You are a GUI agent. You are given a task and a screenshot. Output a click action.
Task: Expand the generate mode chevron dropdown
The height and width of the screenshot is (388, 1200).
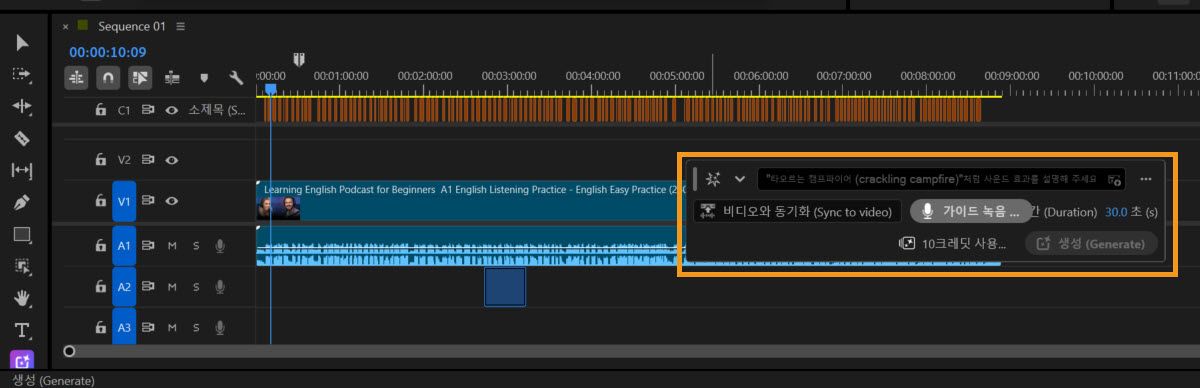point(740,179)
